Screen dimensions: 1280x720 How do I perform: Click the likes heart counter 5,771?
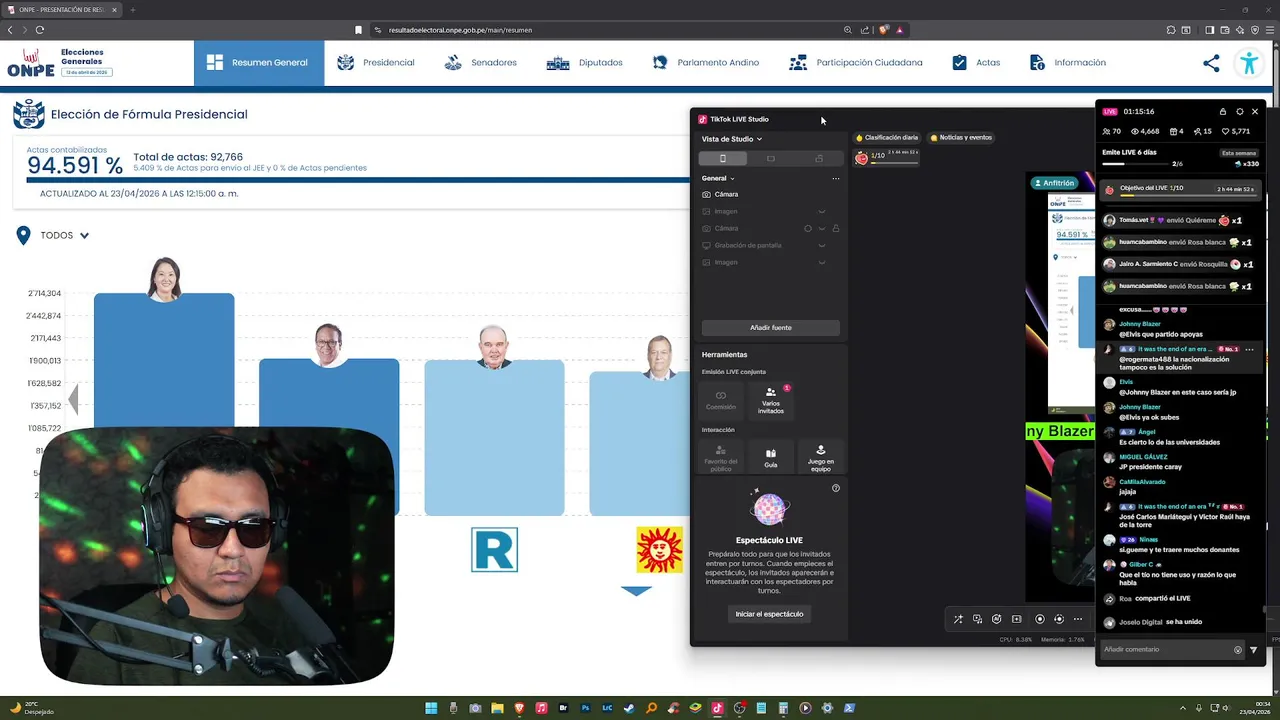1235,131
